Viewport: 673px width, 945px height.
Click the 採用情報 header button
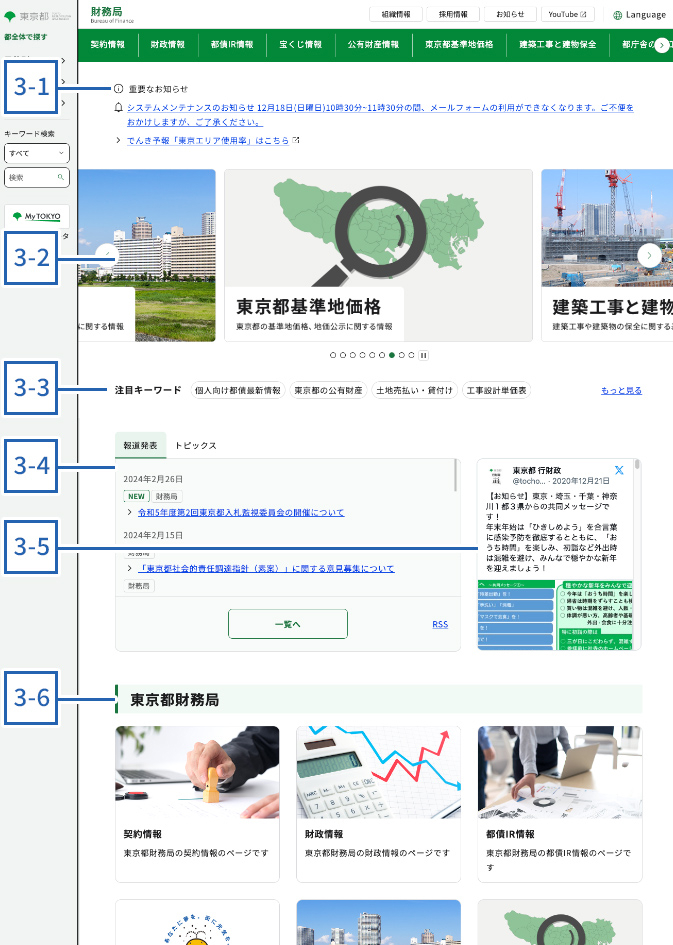453,14
